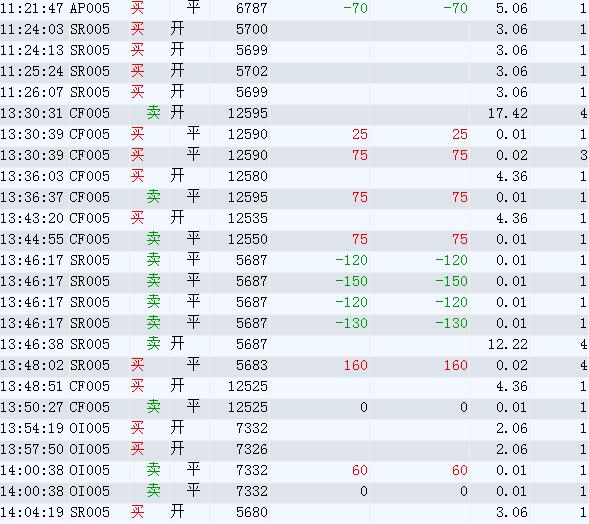Image resolution: width=589 pixels, height=524 pixels.
Task: Click the 17.42 fee cell
Action: (x=507, y=113)
